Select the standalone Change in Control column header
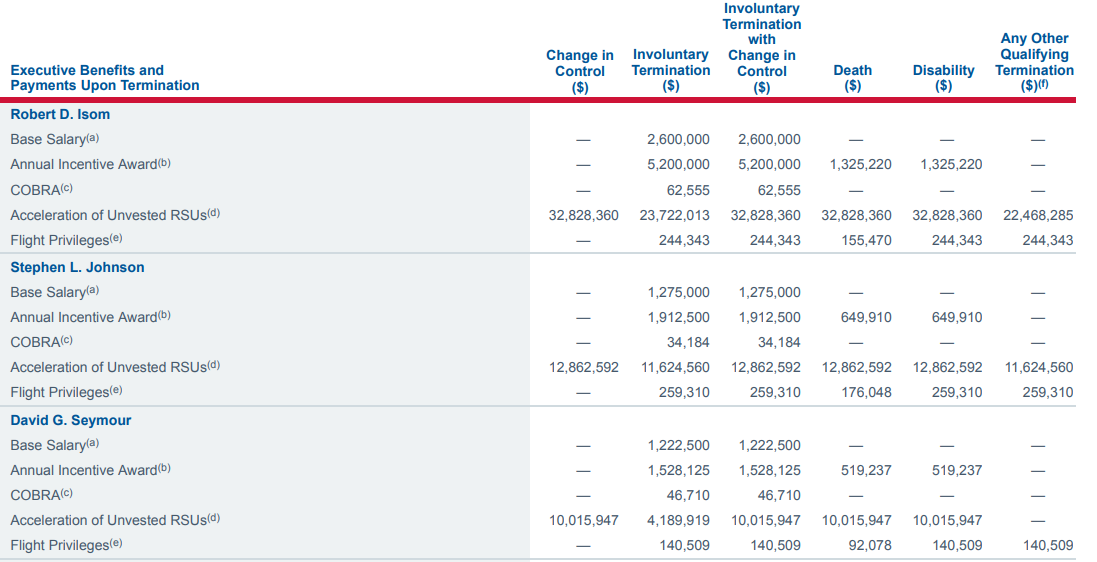1097x562 pixels. pyautogui.click(x=579, y=70)
